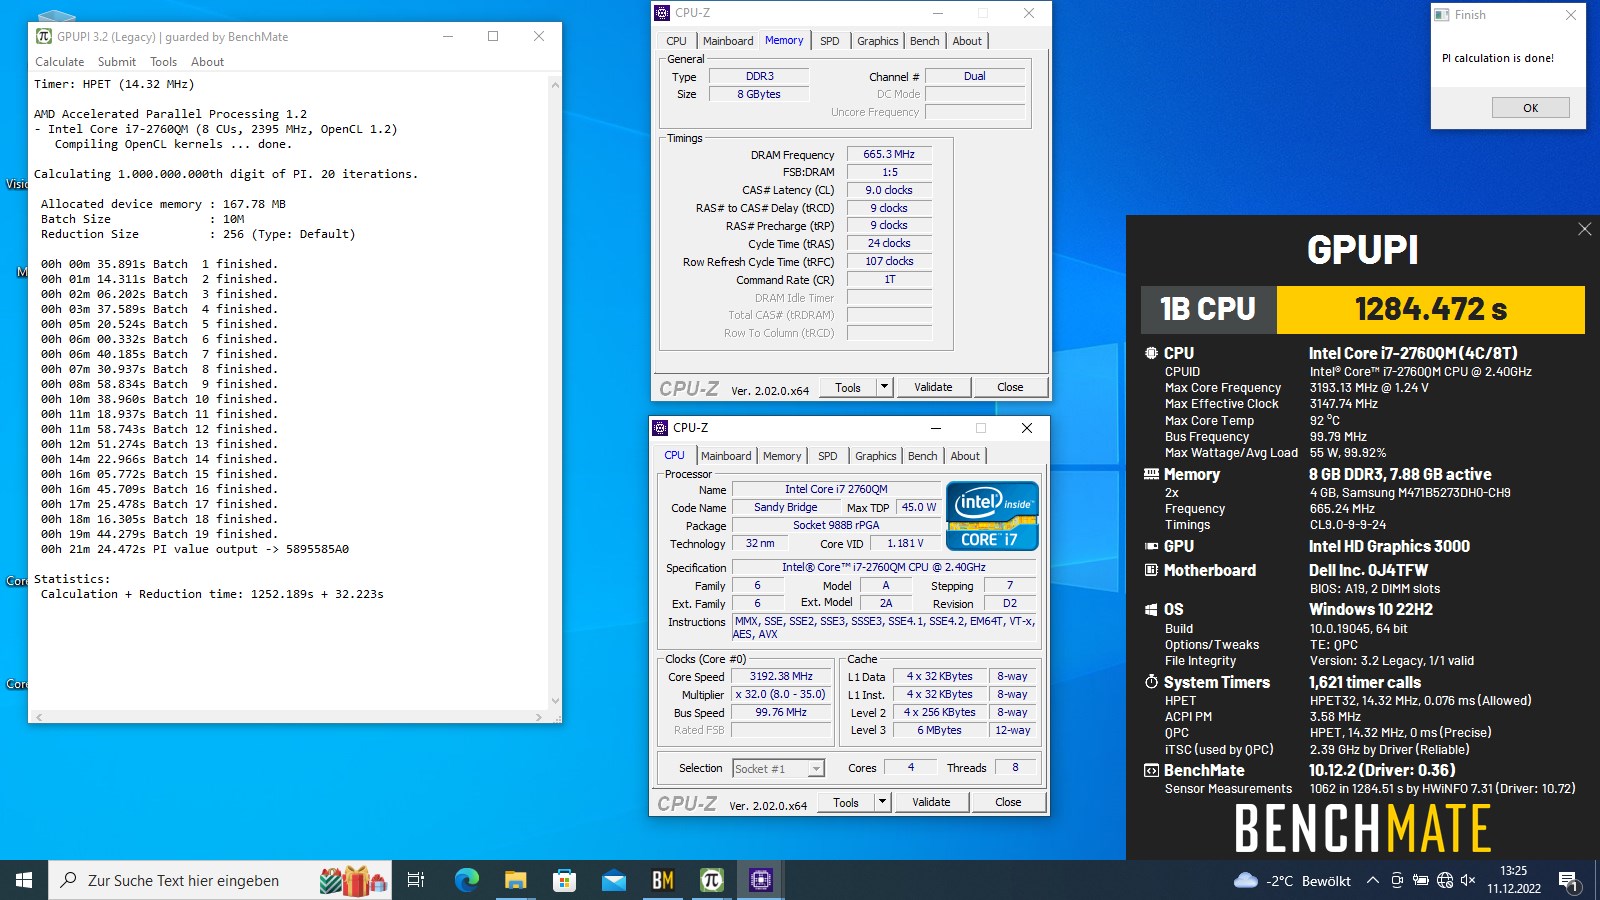The image size is (1600, 900).
Task: Expand Tools dropdown arrow in upper CPU-Z
Action: point(884,387)
